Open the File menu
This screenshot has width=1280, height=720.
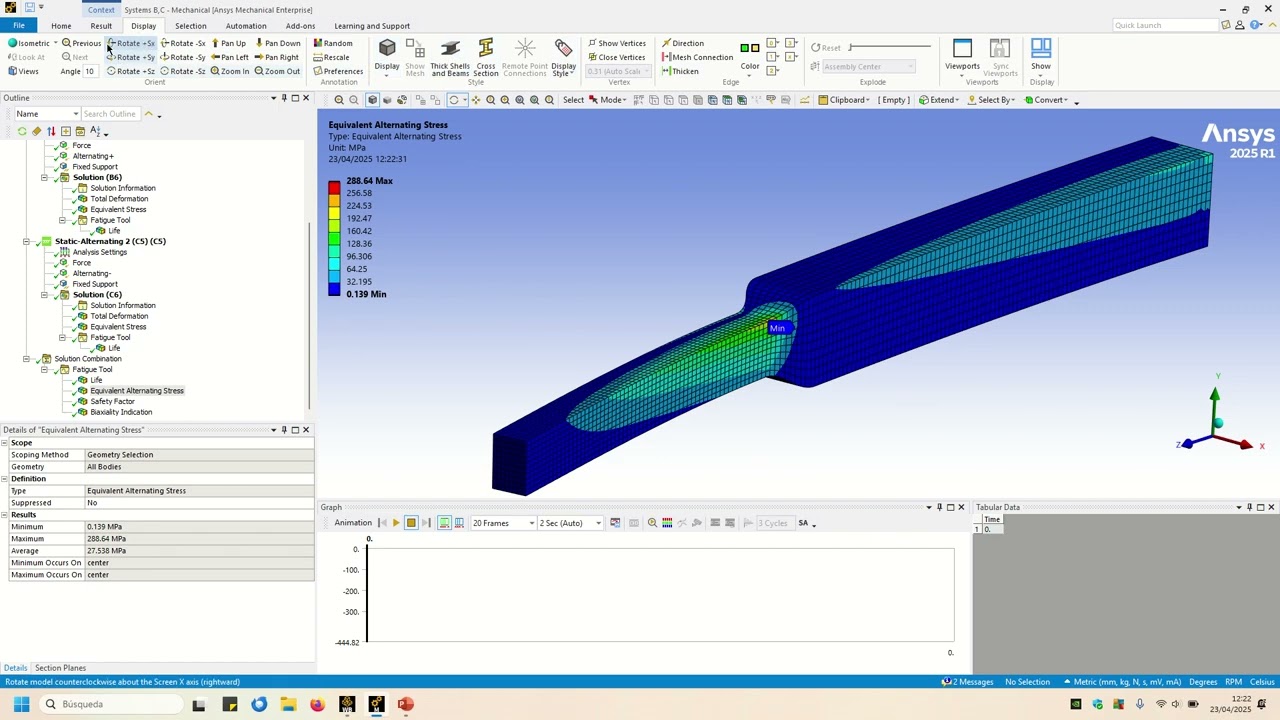[x=18, y=26]
